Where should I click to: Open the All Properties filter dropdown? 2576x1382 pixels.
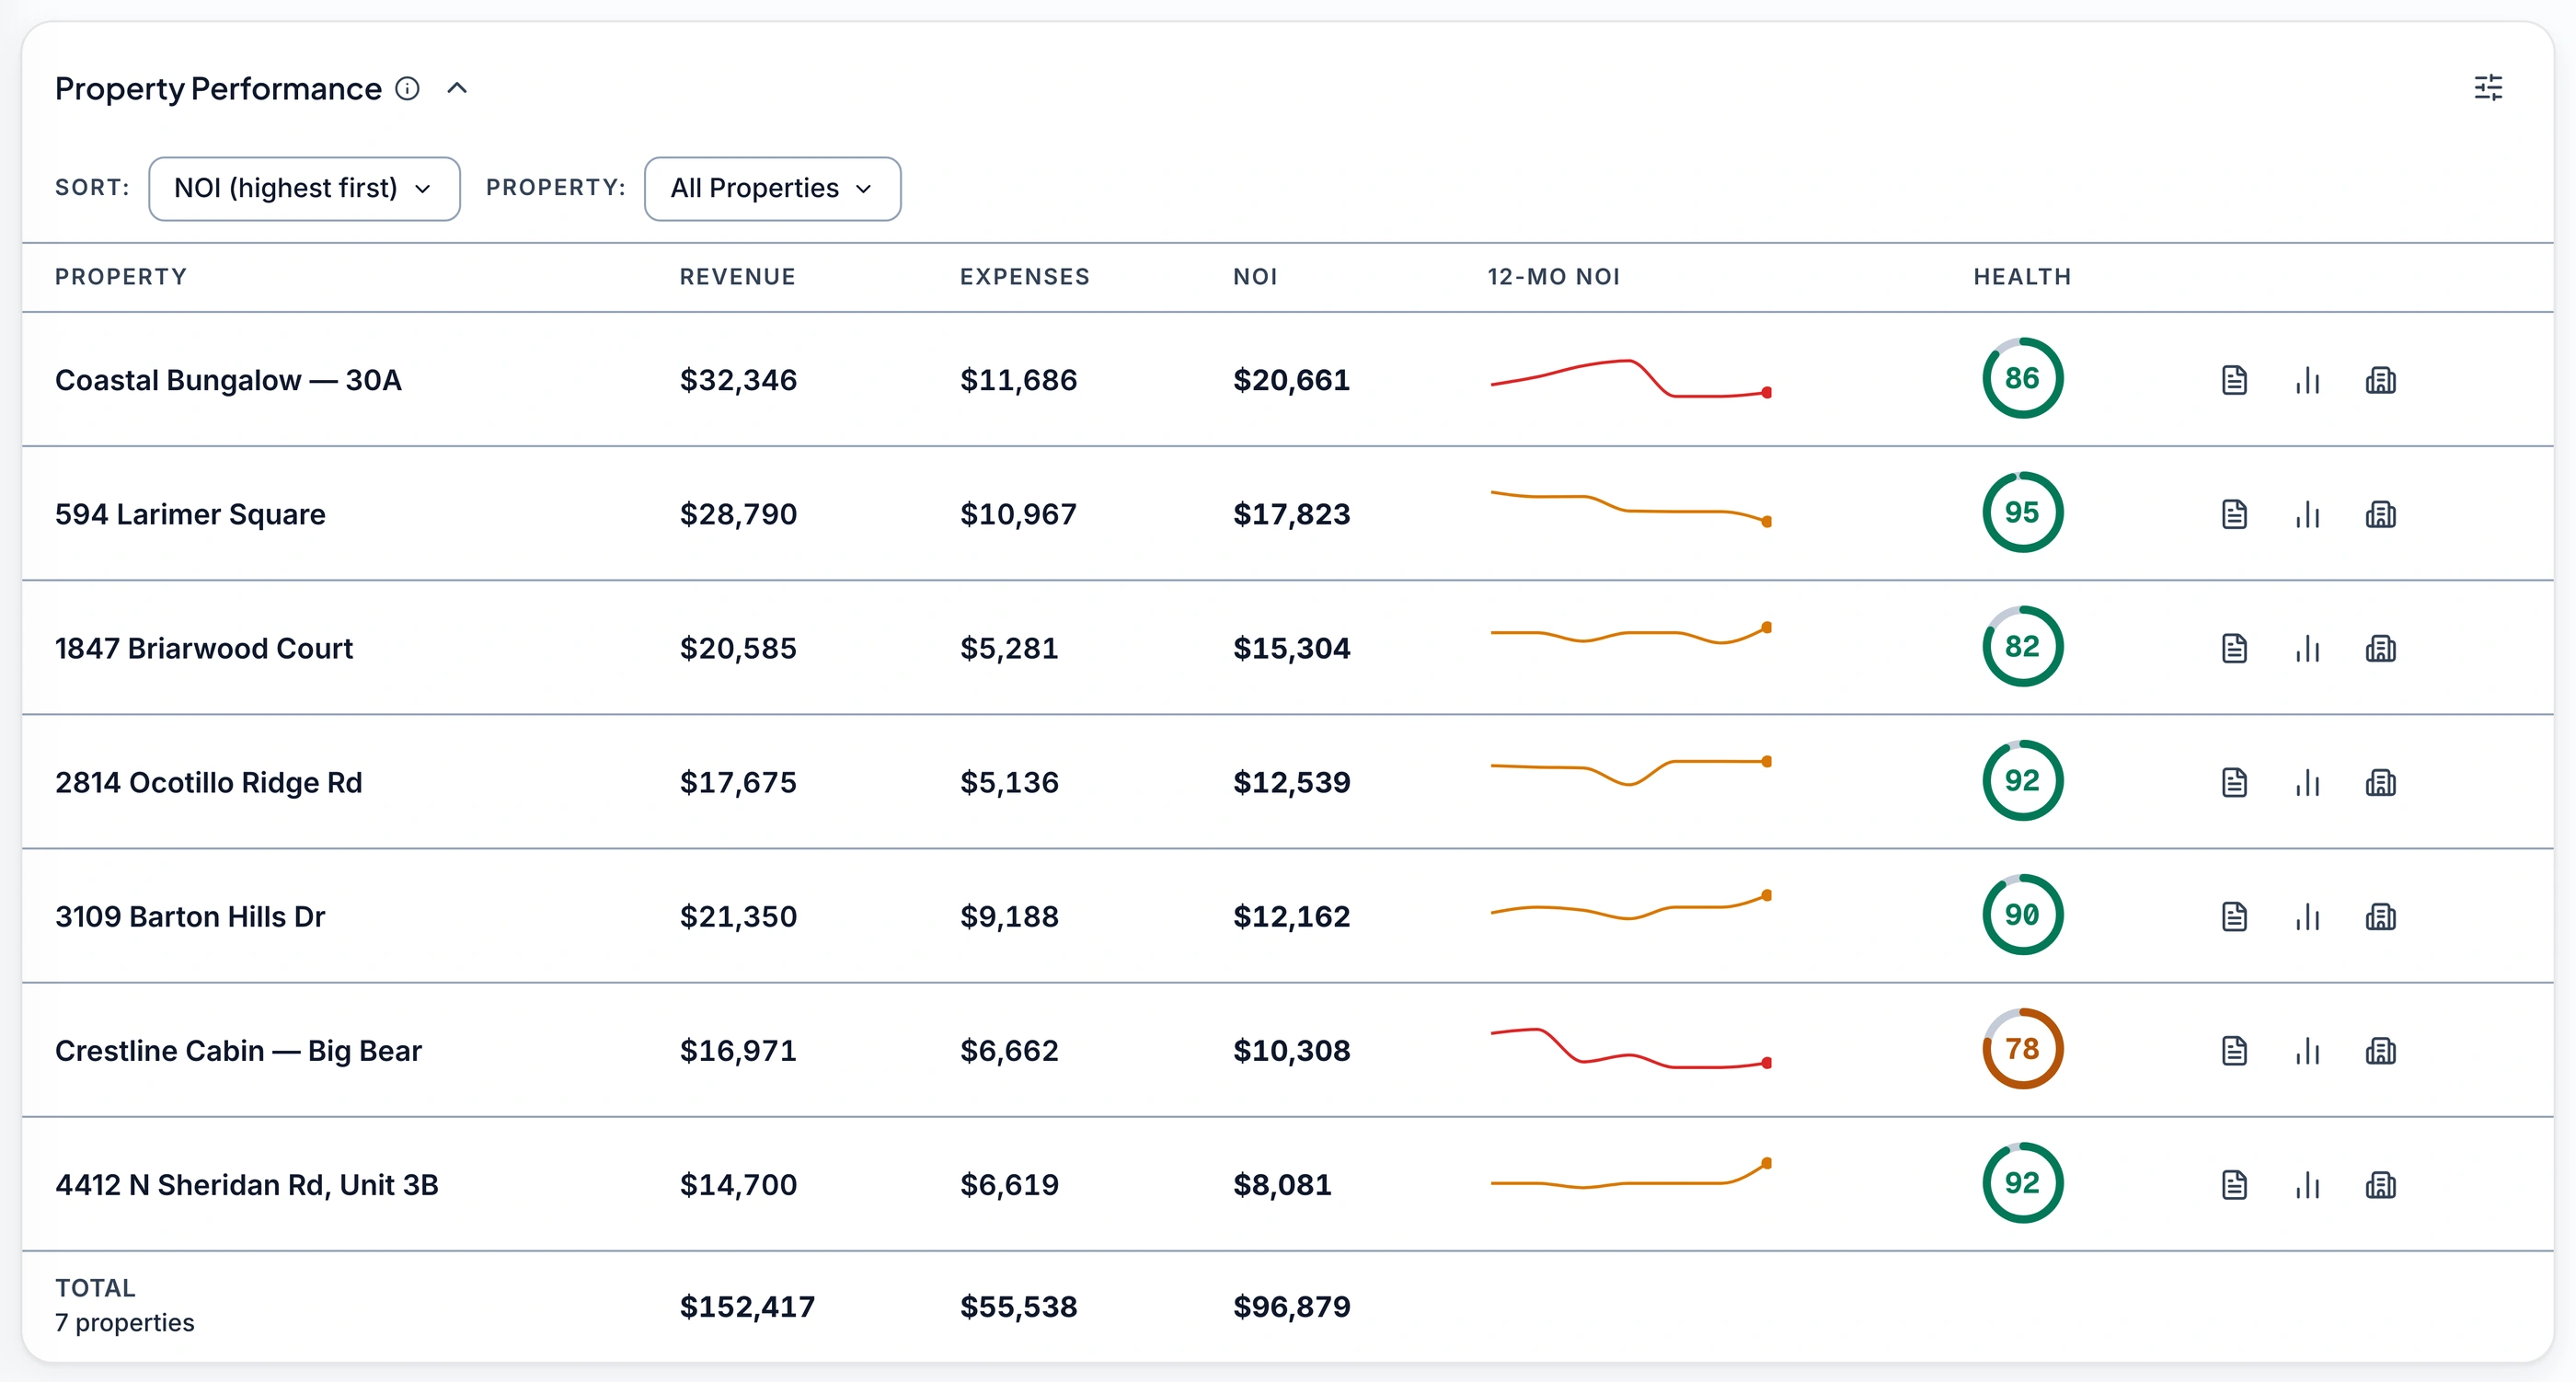[x=772, y=188]
